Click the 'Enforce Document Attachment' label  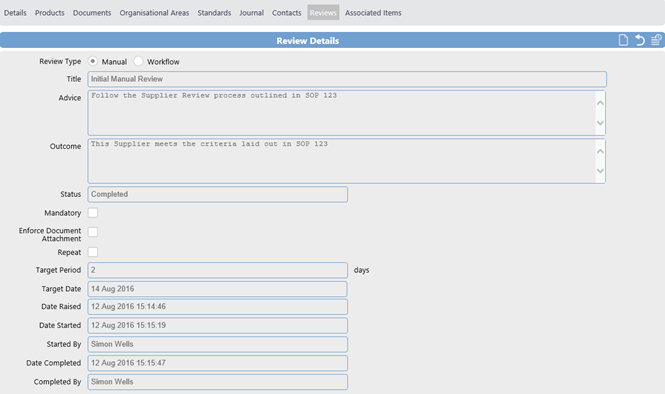(50, 235)
